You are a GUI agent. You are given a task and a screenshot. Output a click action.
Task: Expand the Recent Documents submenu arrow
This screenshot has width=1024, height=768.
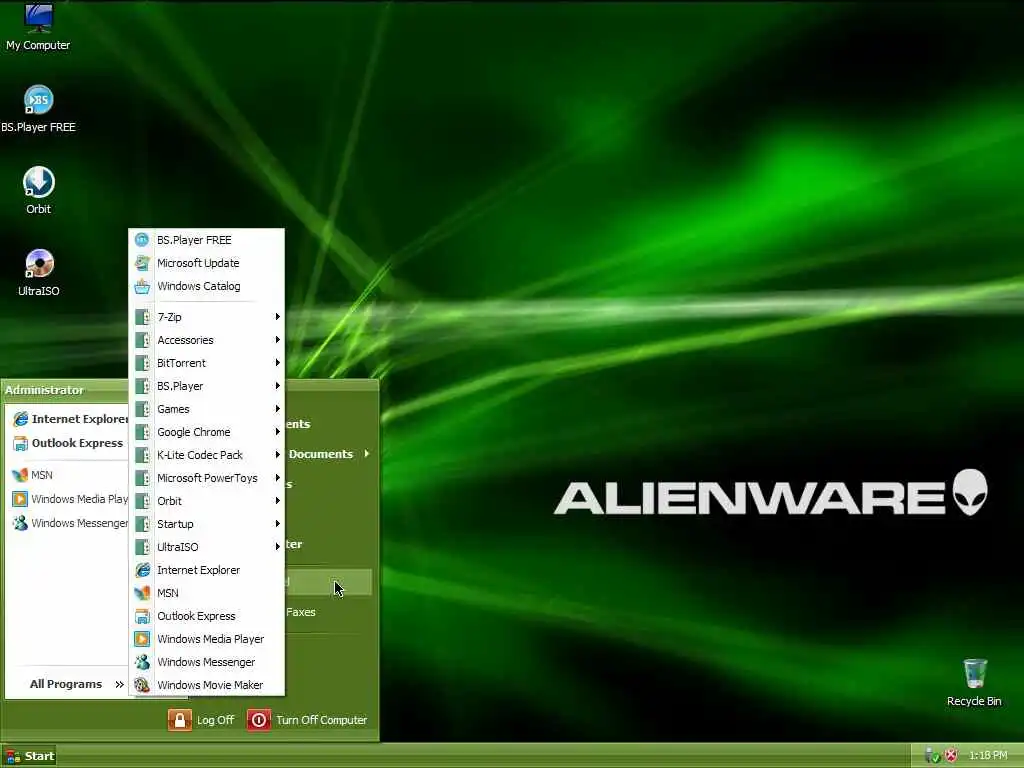[x=367, y=453]
